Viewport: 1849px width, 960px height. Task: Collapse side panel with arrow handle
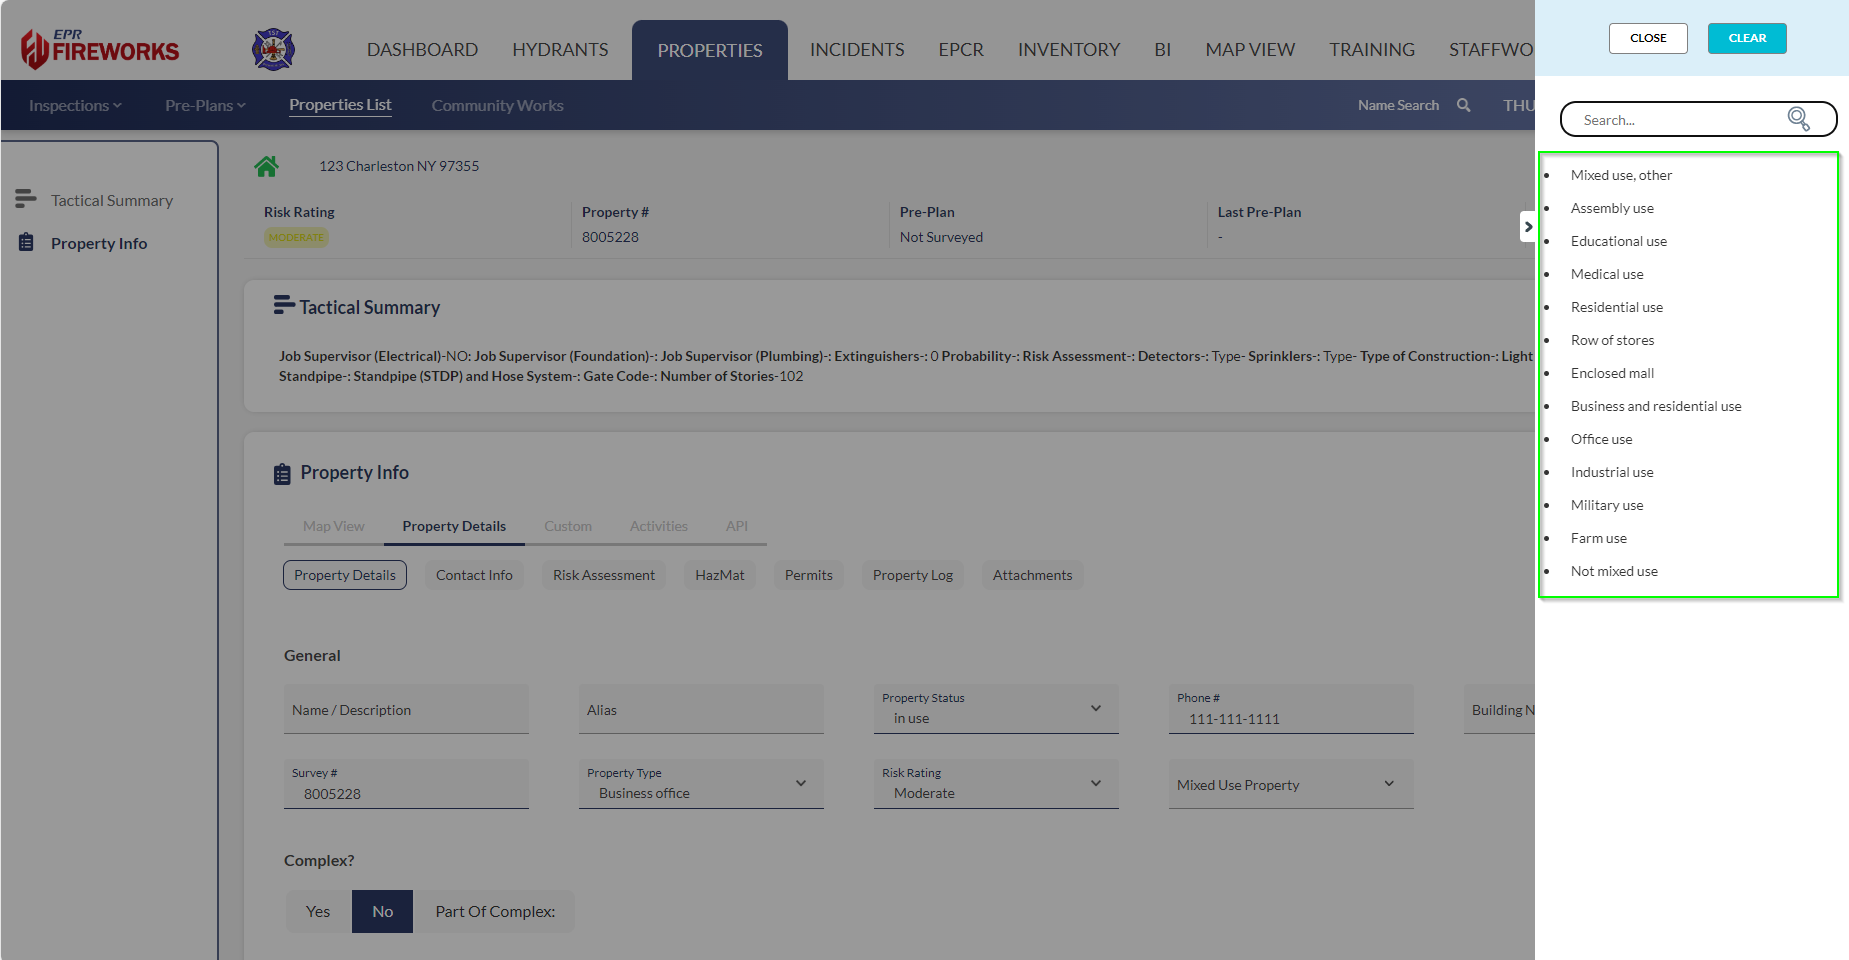[1527, 227]
